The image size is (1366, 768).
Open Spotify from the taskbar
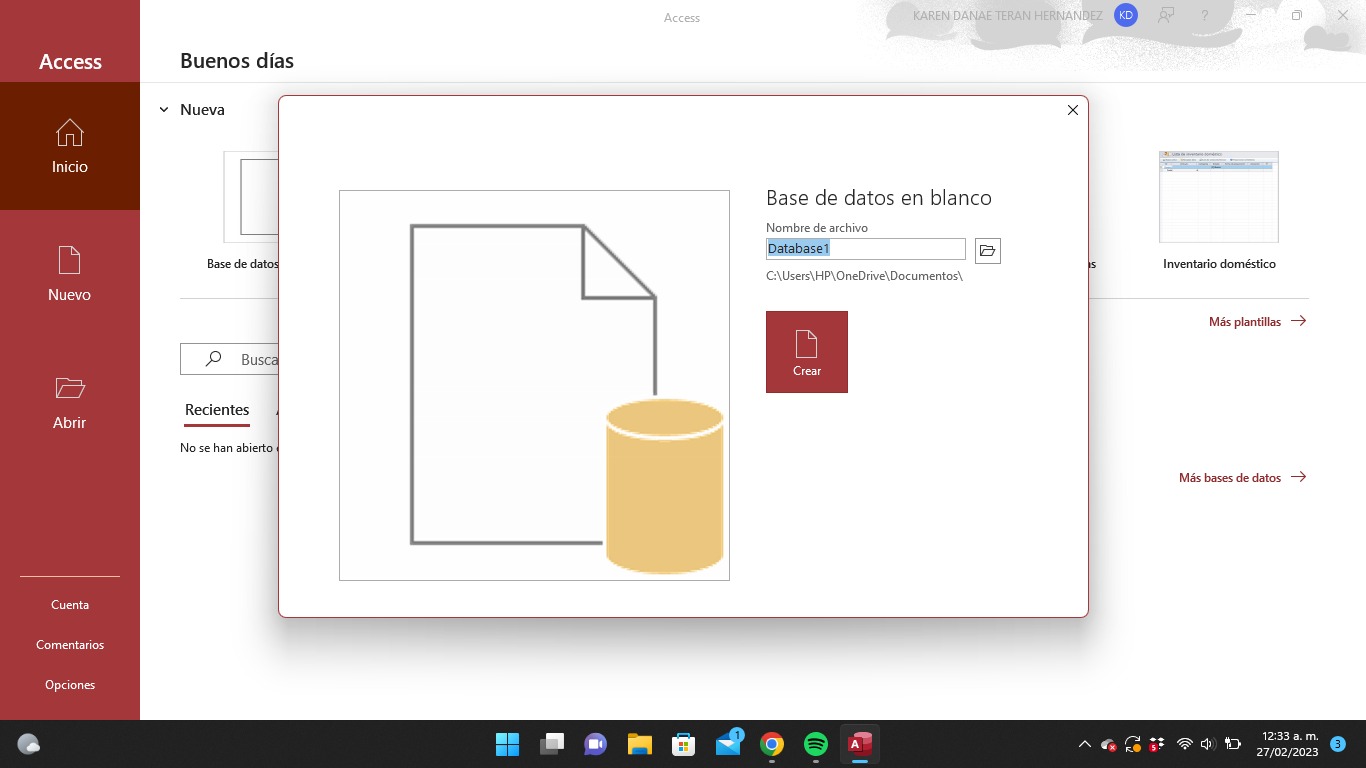[816, 744]
